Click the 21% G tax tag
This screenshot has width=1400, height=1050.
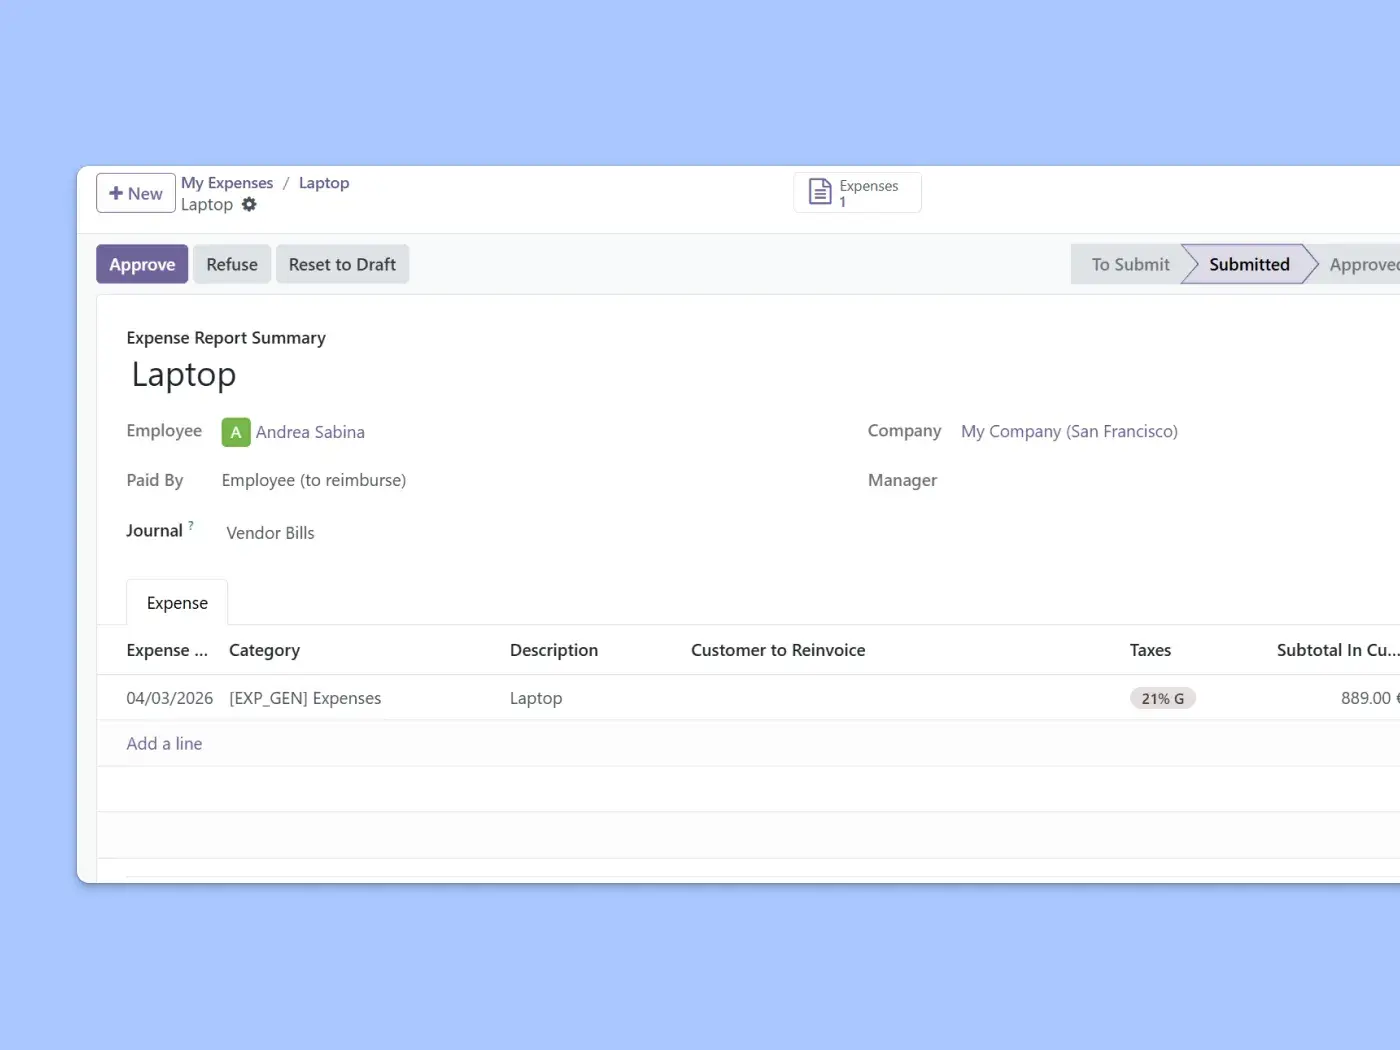1162,699
